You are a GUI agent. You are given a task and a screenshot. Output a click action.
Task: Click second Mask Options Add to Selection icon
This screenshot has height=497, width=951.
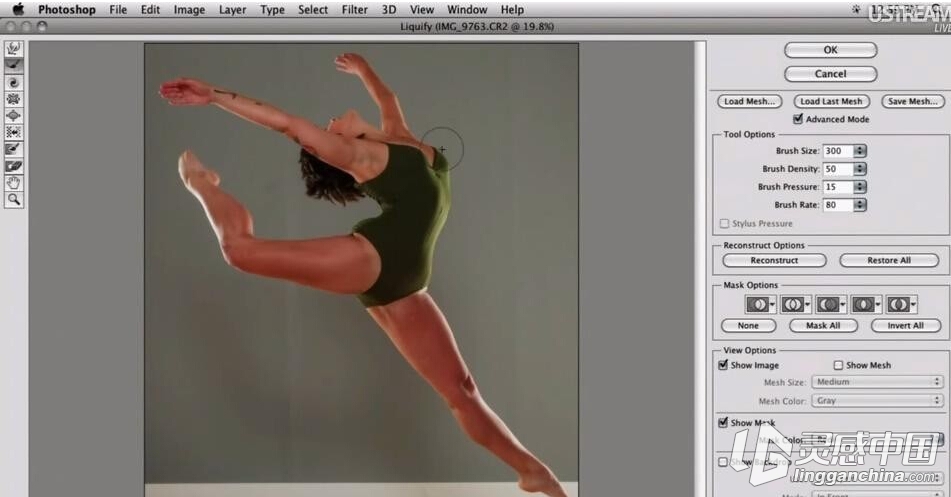point(792,304)
